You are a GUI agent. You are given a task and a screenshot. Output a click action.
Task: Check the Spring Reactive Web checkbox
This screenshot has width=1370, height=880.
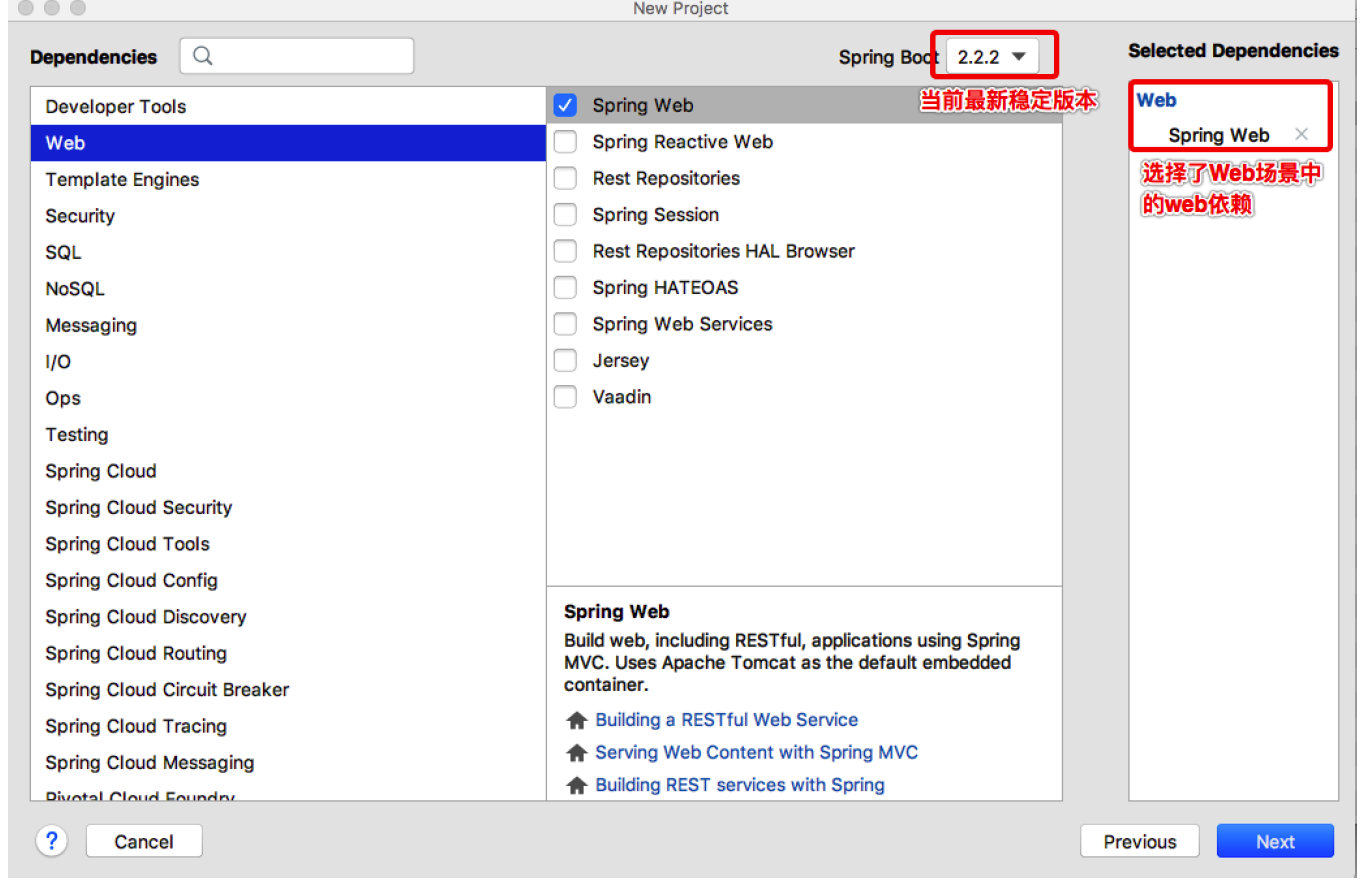[565, 142]
